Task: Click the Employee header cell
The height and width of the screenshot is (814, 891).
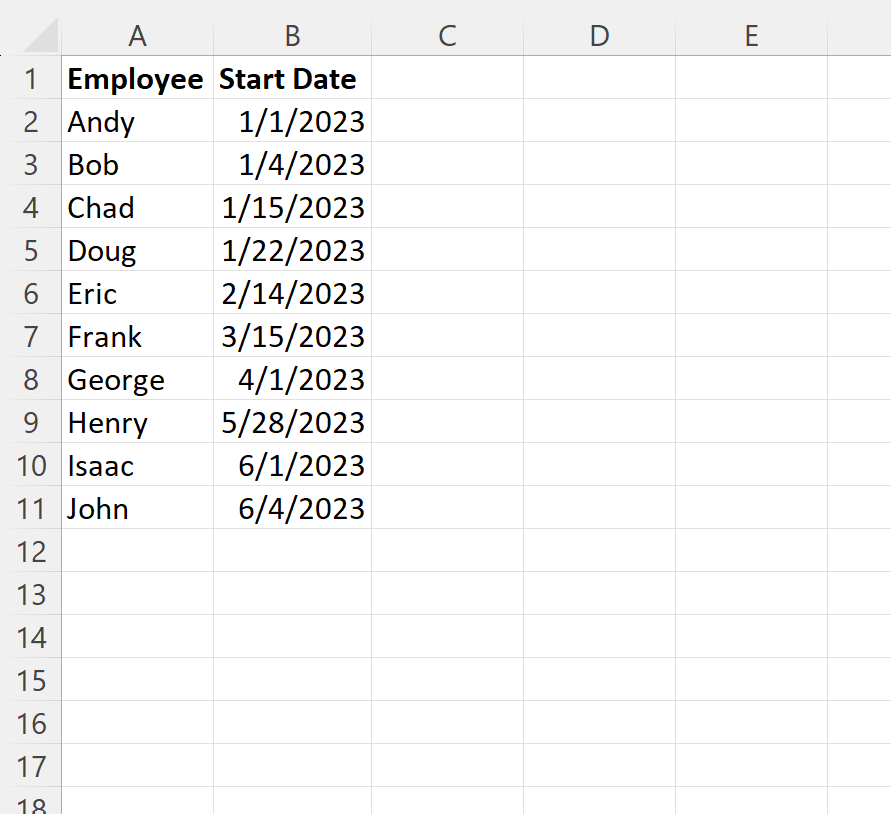Action: click(x=137, y=78)
